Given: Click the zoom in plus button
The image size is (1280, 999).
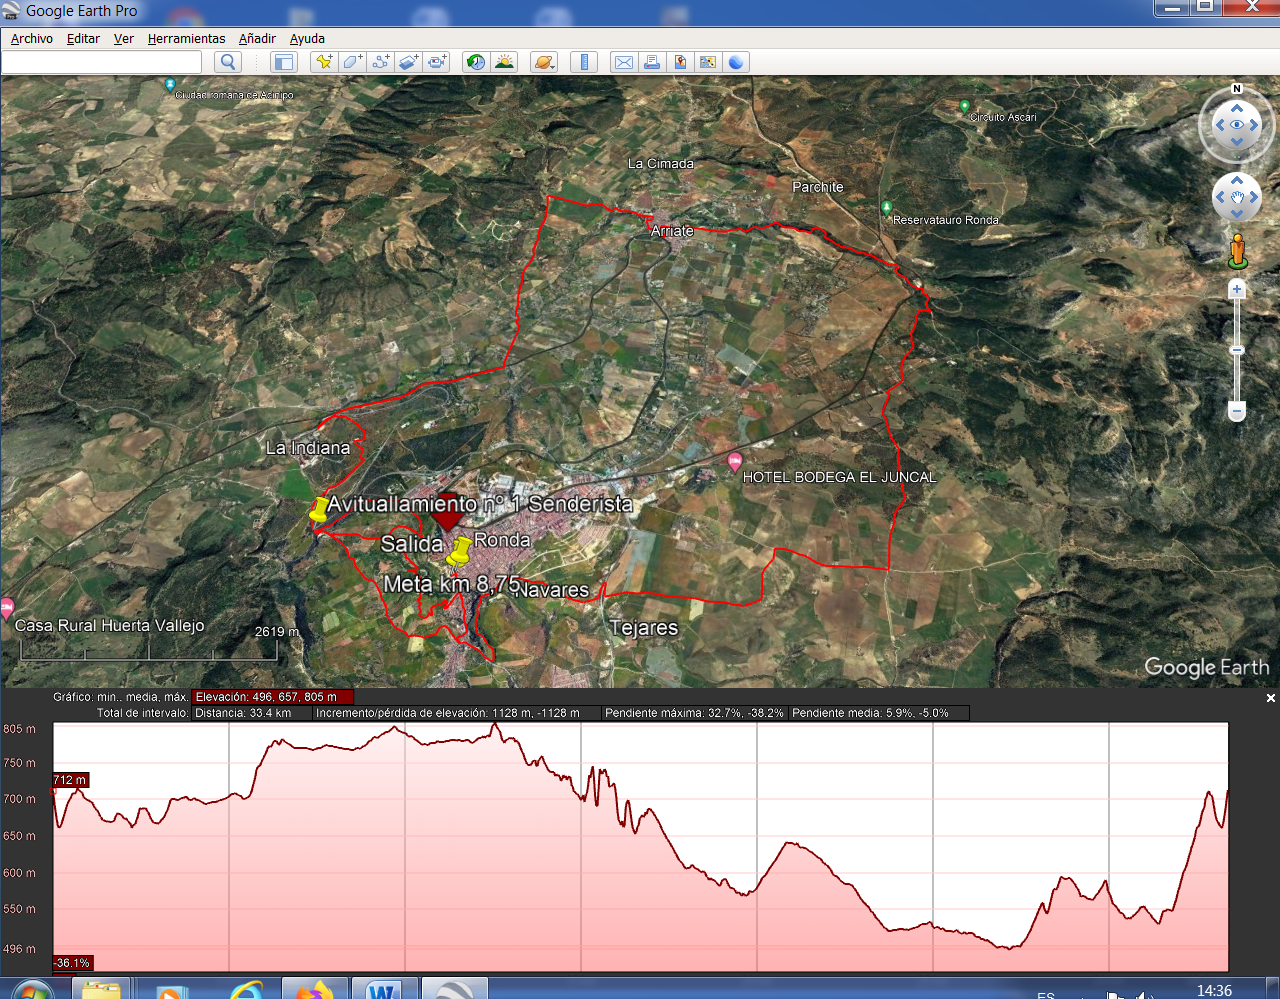Looking at the screenshot, I should tap(1237, 290).
